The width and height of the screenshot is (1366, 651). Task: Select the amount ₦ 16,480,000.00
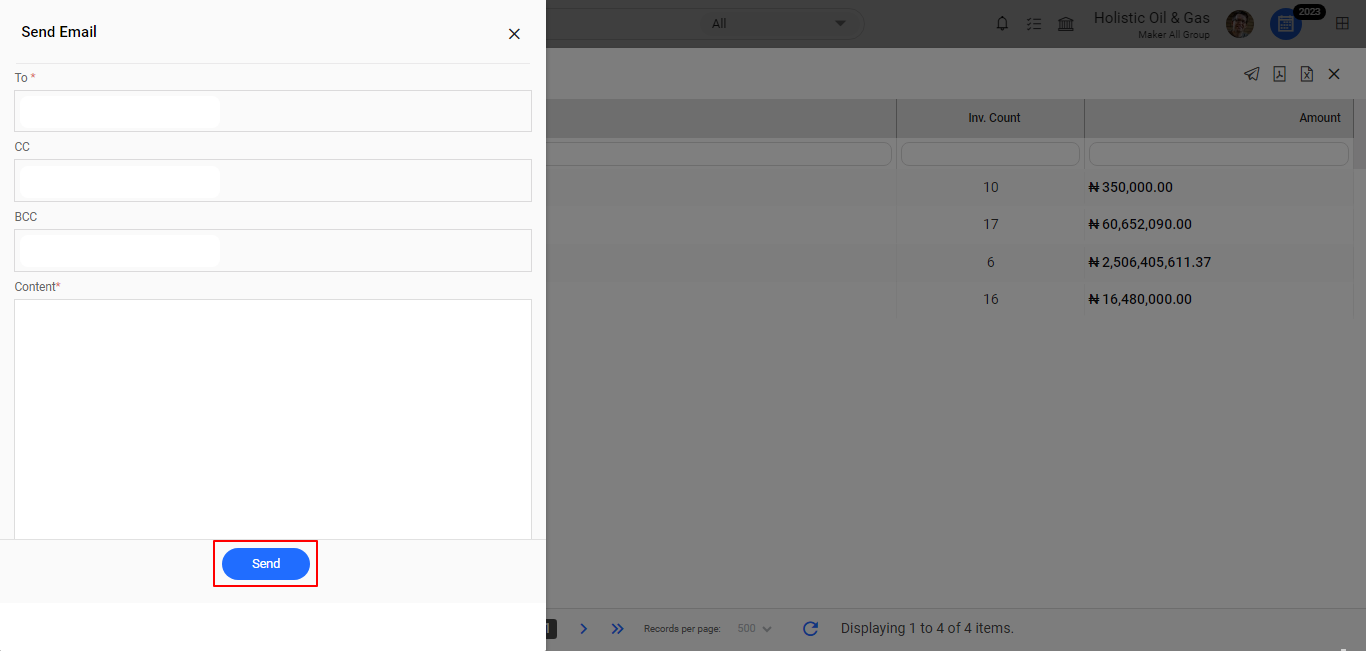pyautogui.click(x=1140, y=299)
